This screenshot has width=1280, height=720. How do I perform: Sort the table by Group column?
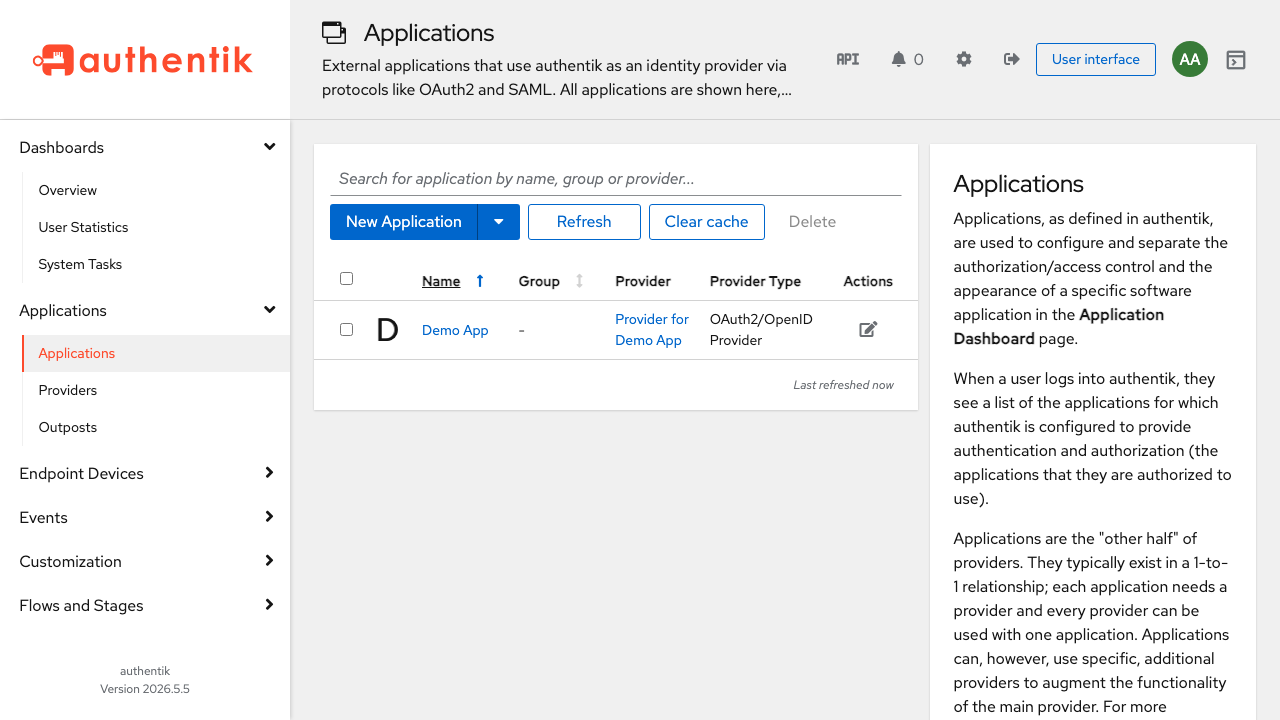(539, 281)
